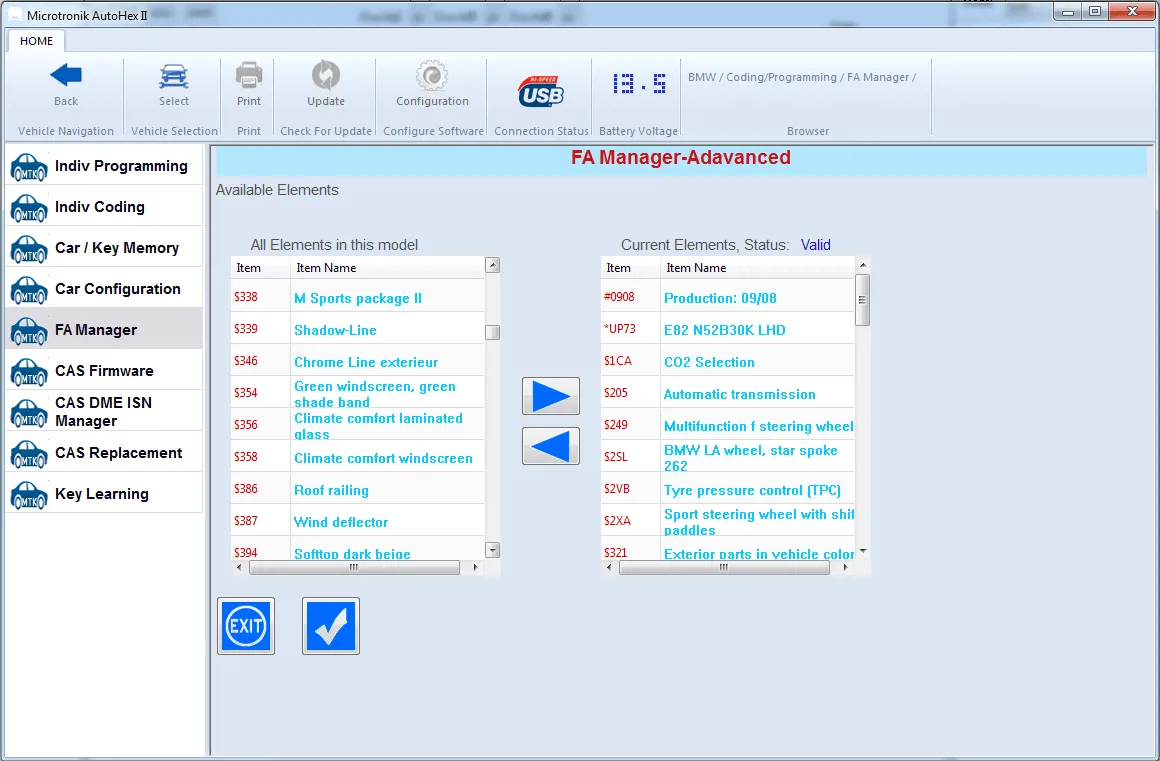Screen dimensions: 1160x761
Task: Select 'Shadow-Line' element
Action: [x=358, y=330]
